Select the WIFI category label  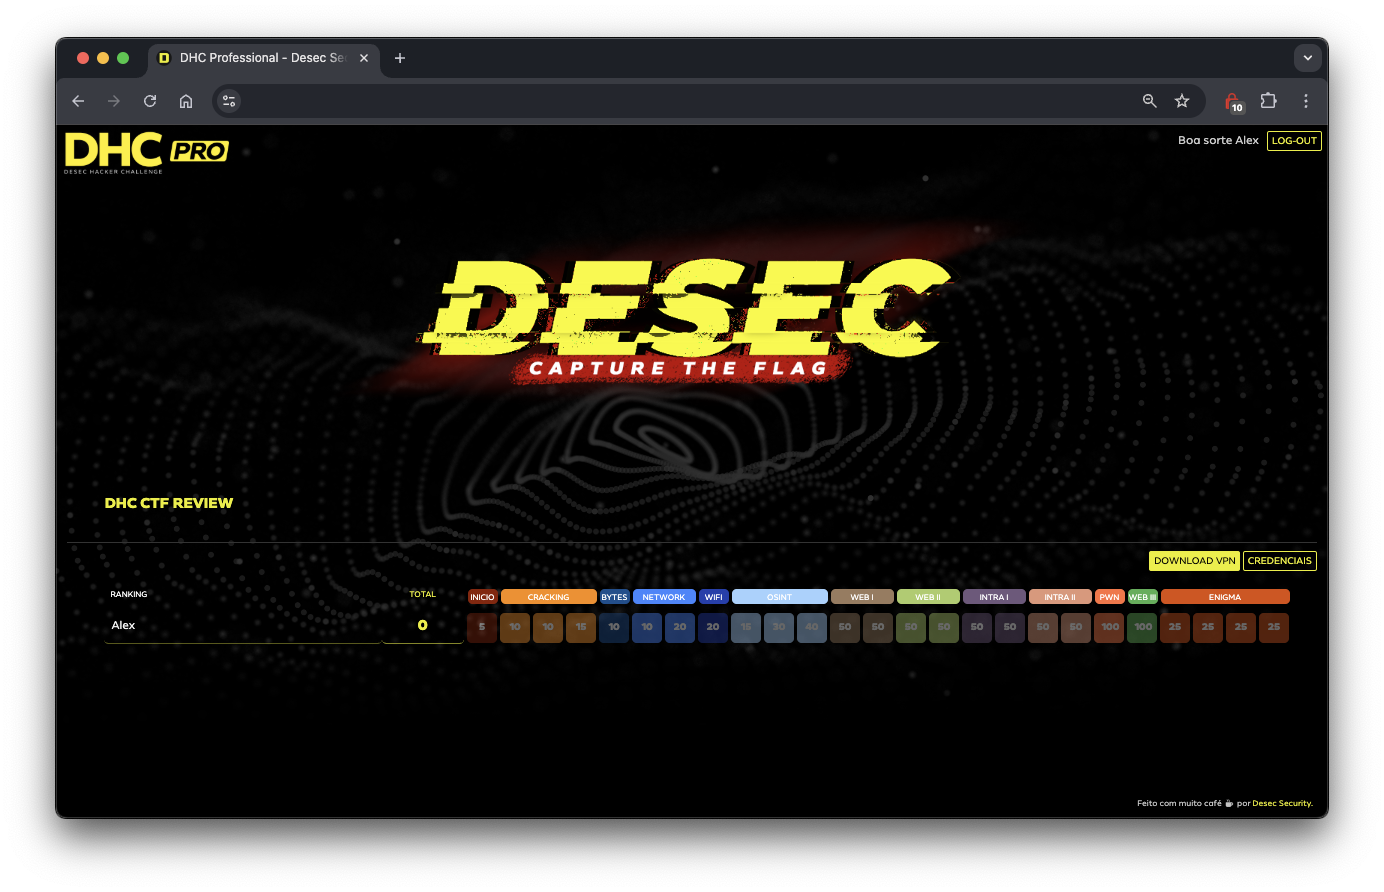(x=713, y=597)
